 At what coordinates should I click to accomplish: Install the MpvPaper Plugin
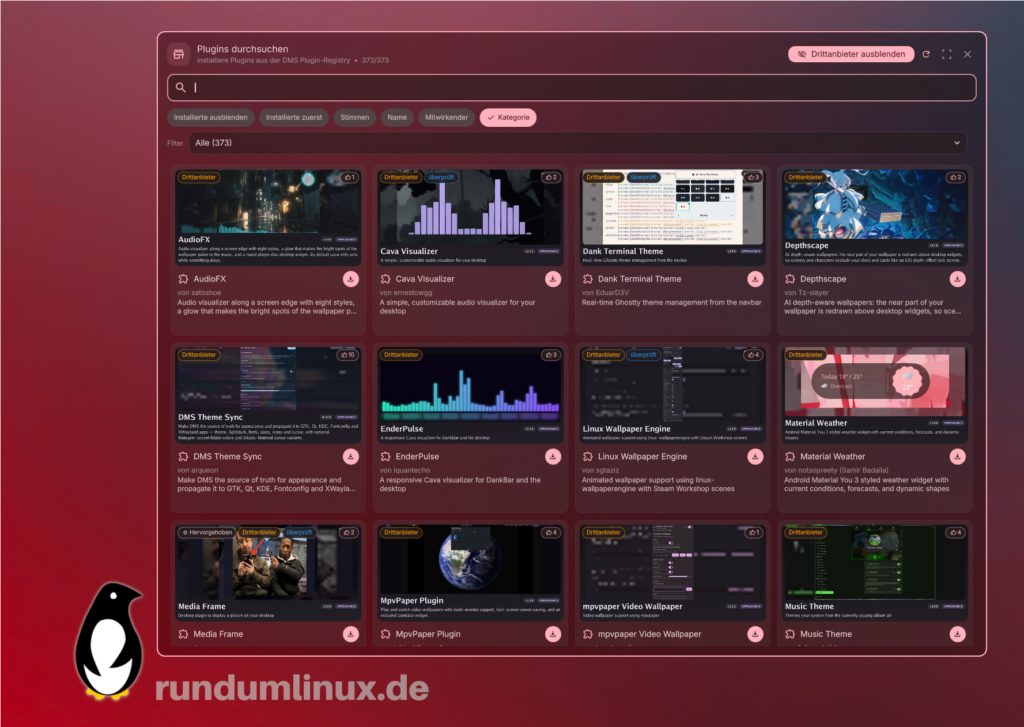553,634
